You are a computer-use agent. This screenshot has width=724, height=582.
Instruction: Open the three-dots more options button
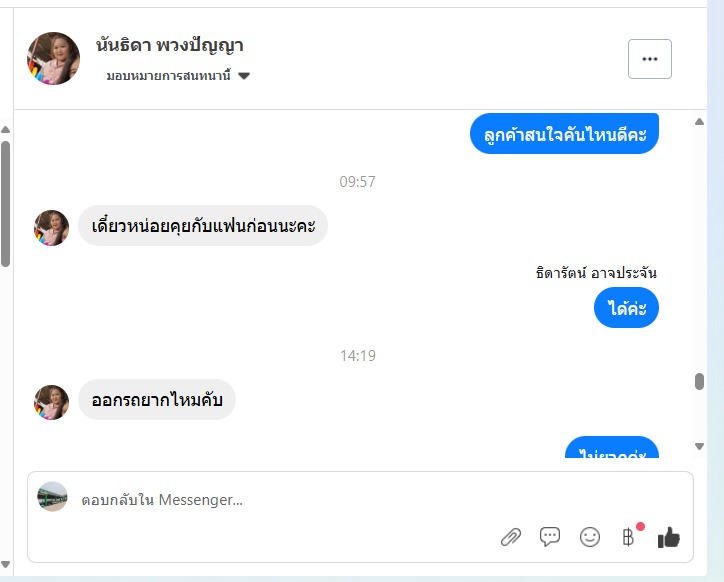650,59
